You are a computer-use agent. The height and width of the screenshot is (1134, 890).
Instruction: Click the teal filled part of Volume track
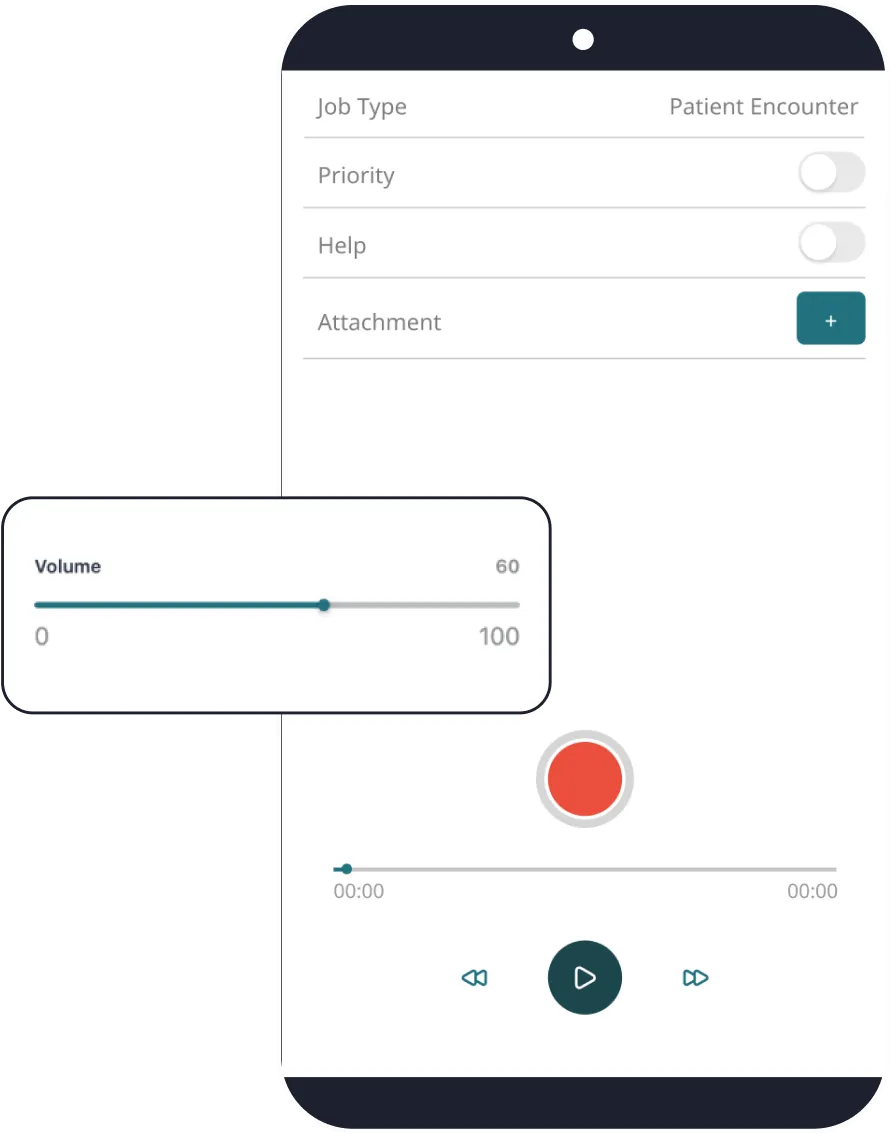[176, 605]
